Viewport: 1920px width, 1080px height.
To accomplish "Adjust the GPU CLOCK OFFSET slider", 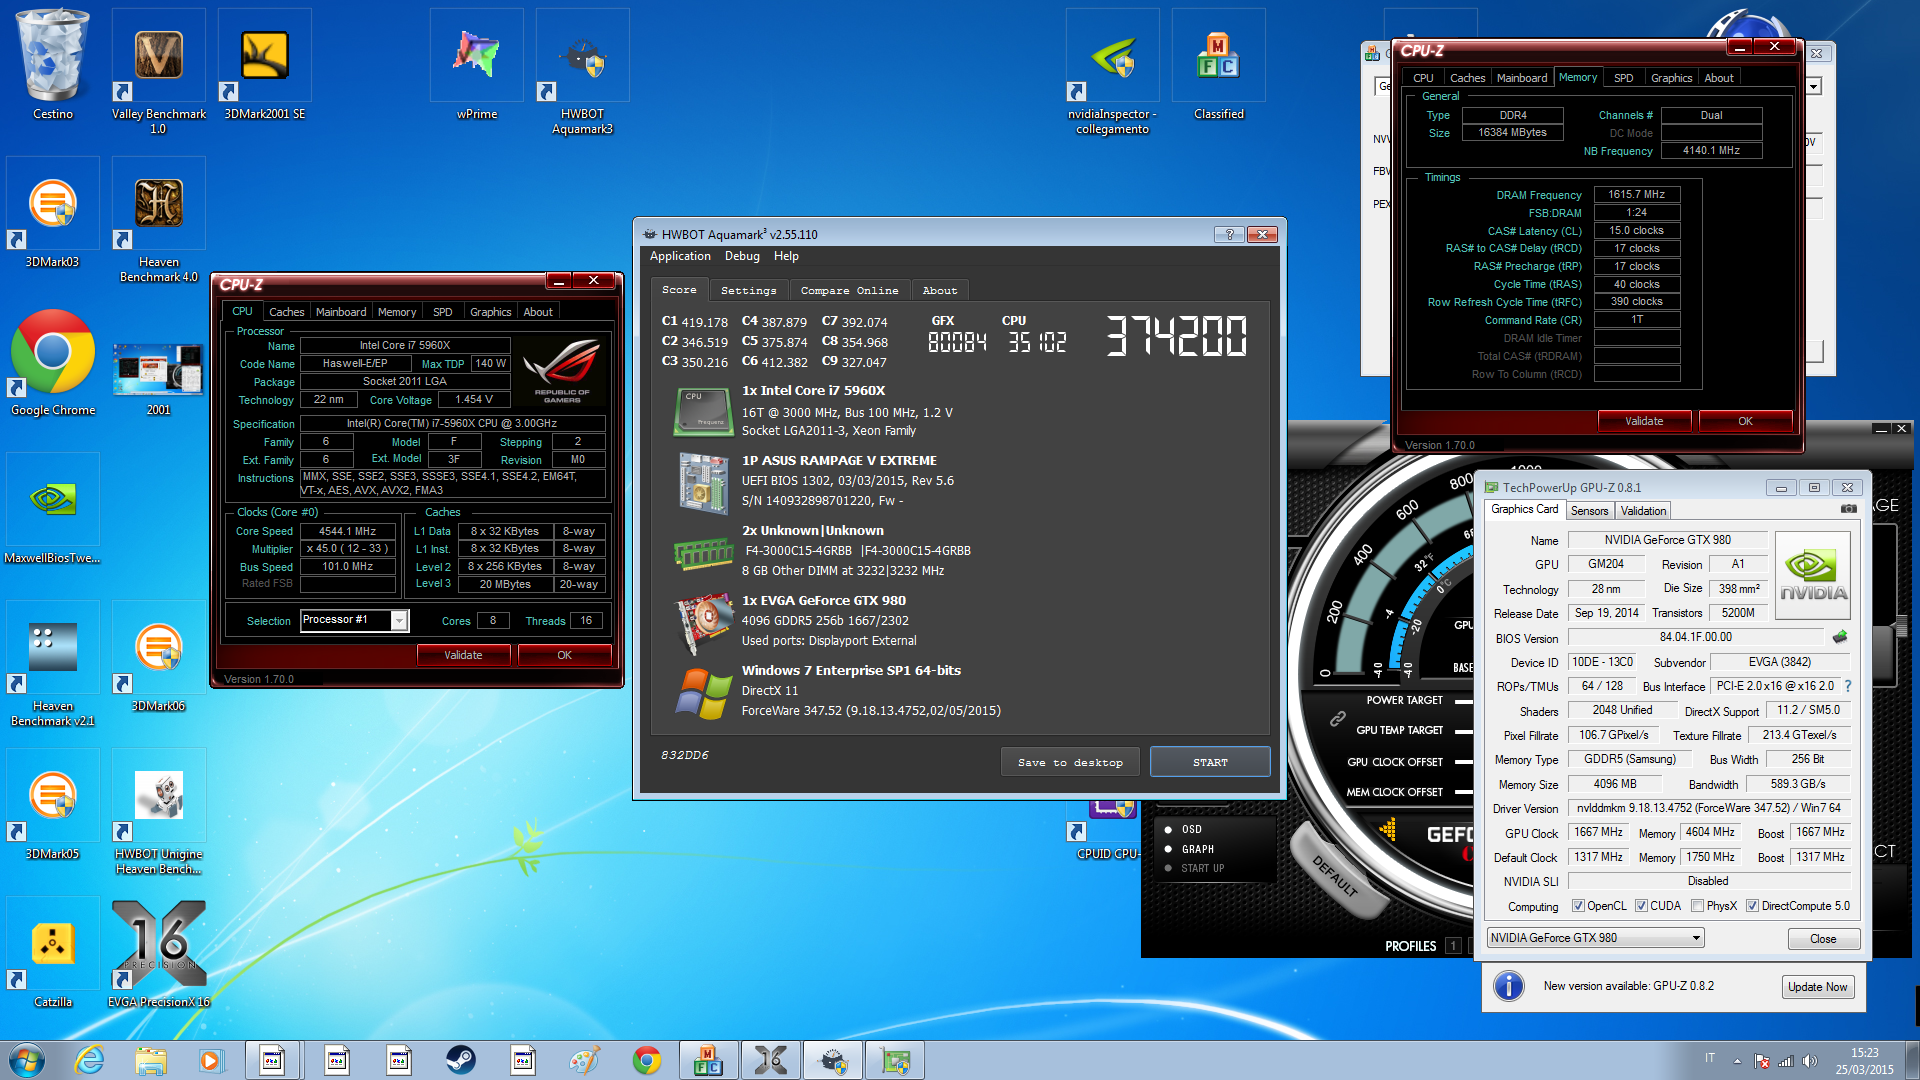I will coord(1464,762).
